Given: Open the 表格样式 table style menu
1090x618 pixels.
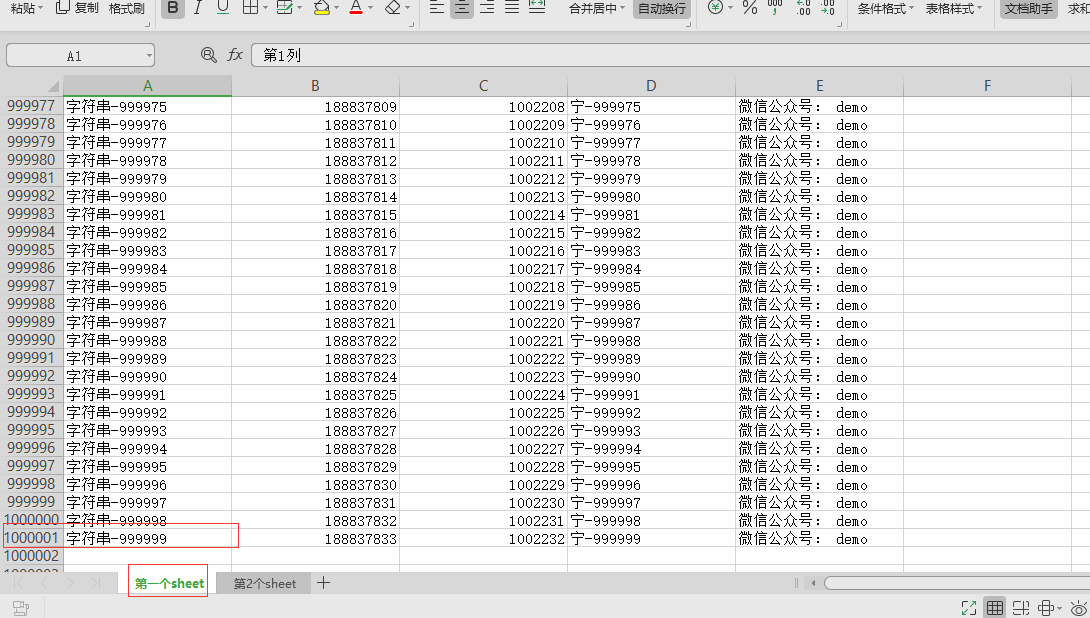Looking at the screenshot, I should point(954,9).
